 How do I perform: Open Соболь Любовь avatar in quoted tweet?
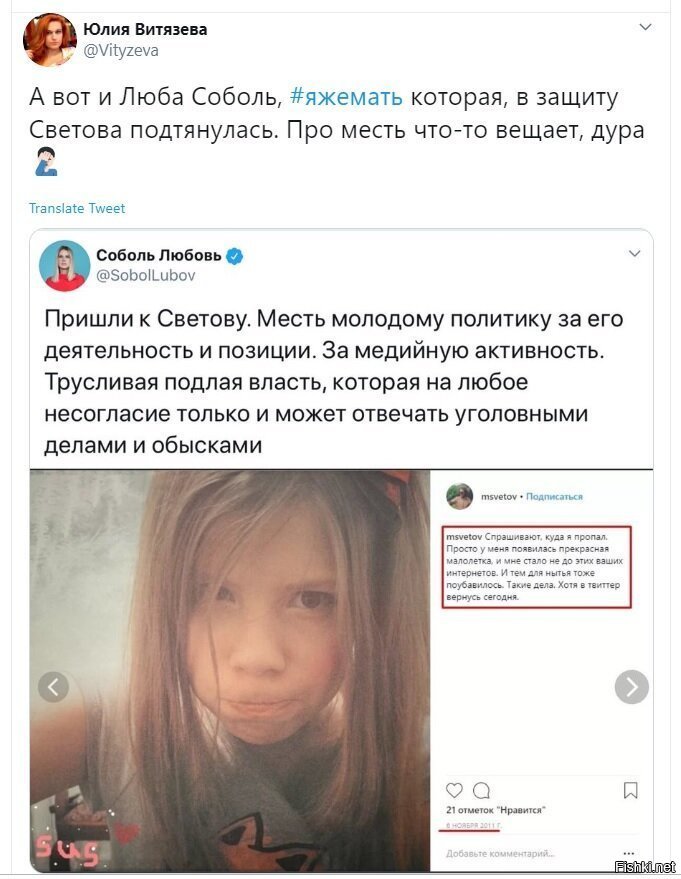[64, 266]
